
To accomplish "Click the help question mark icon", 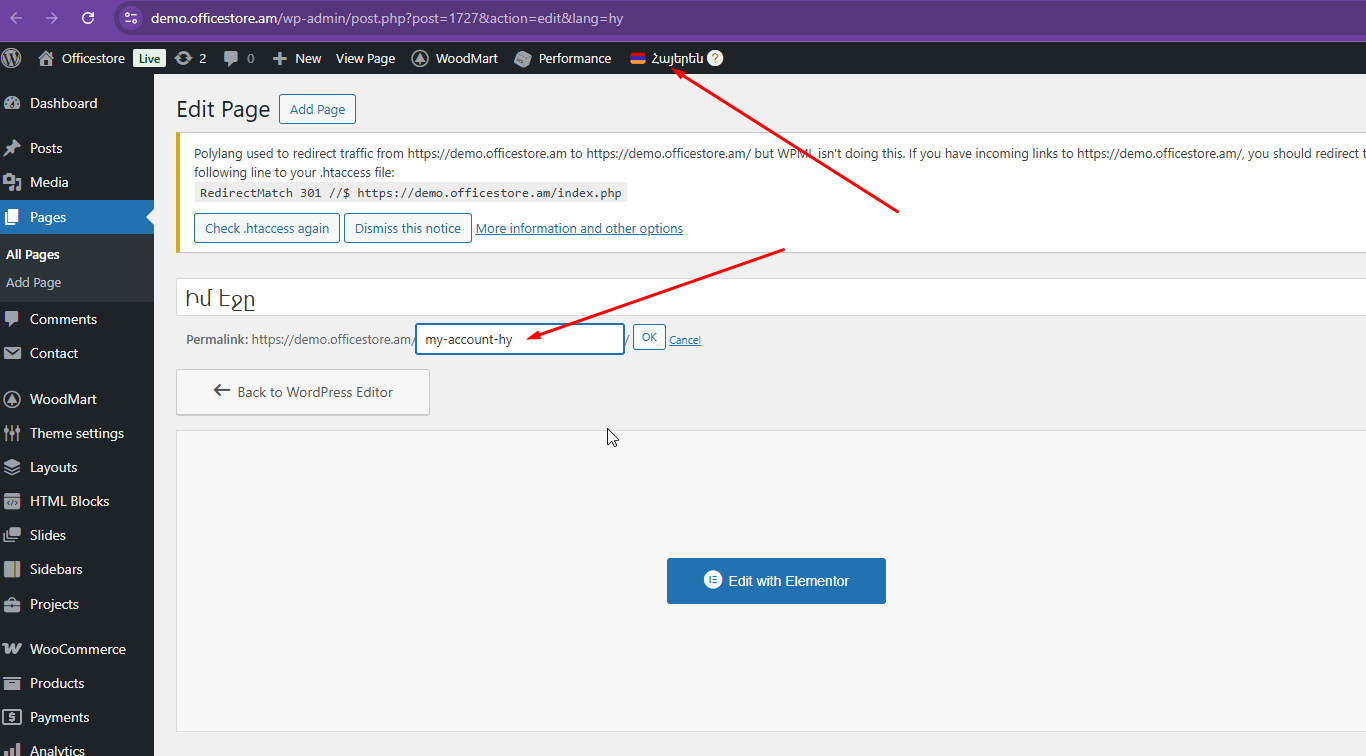I will coord(715,58).
